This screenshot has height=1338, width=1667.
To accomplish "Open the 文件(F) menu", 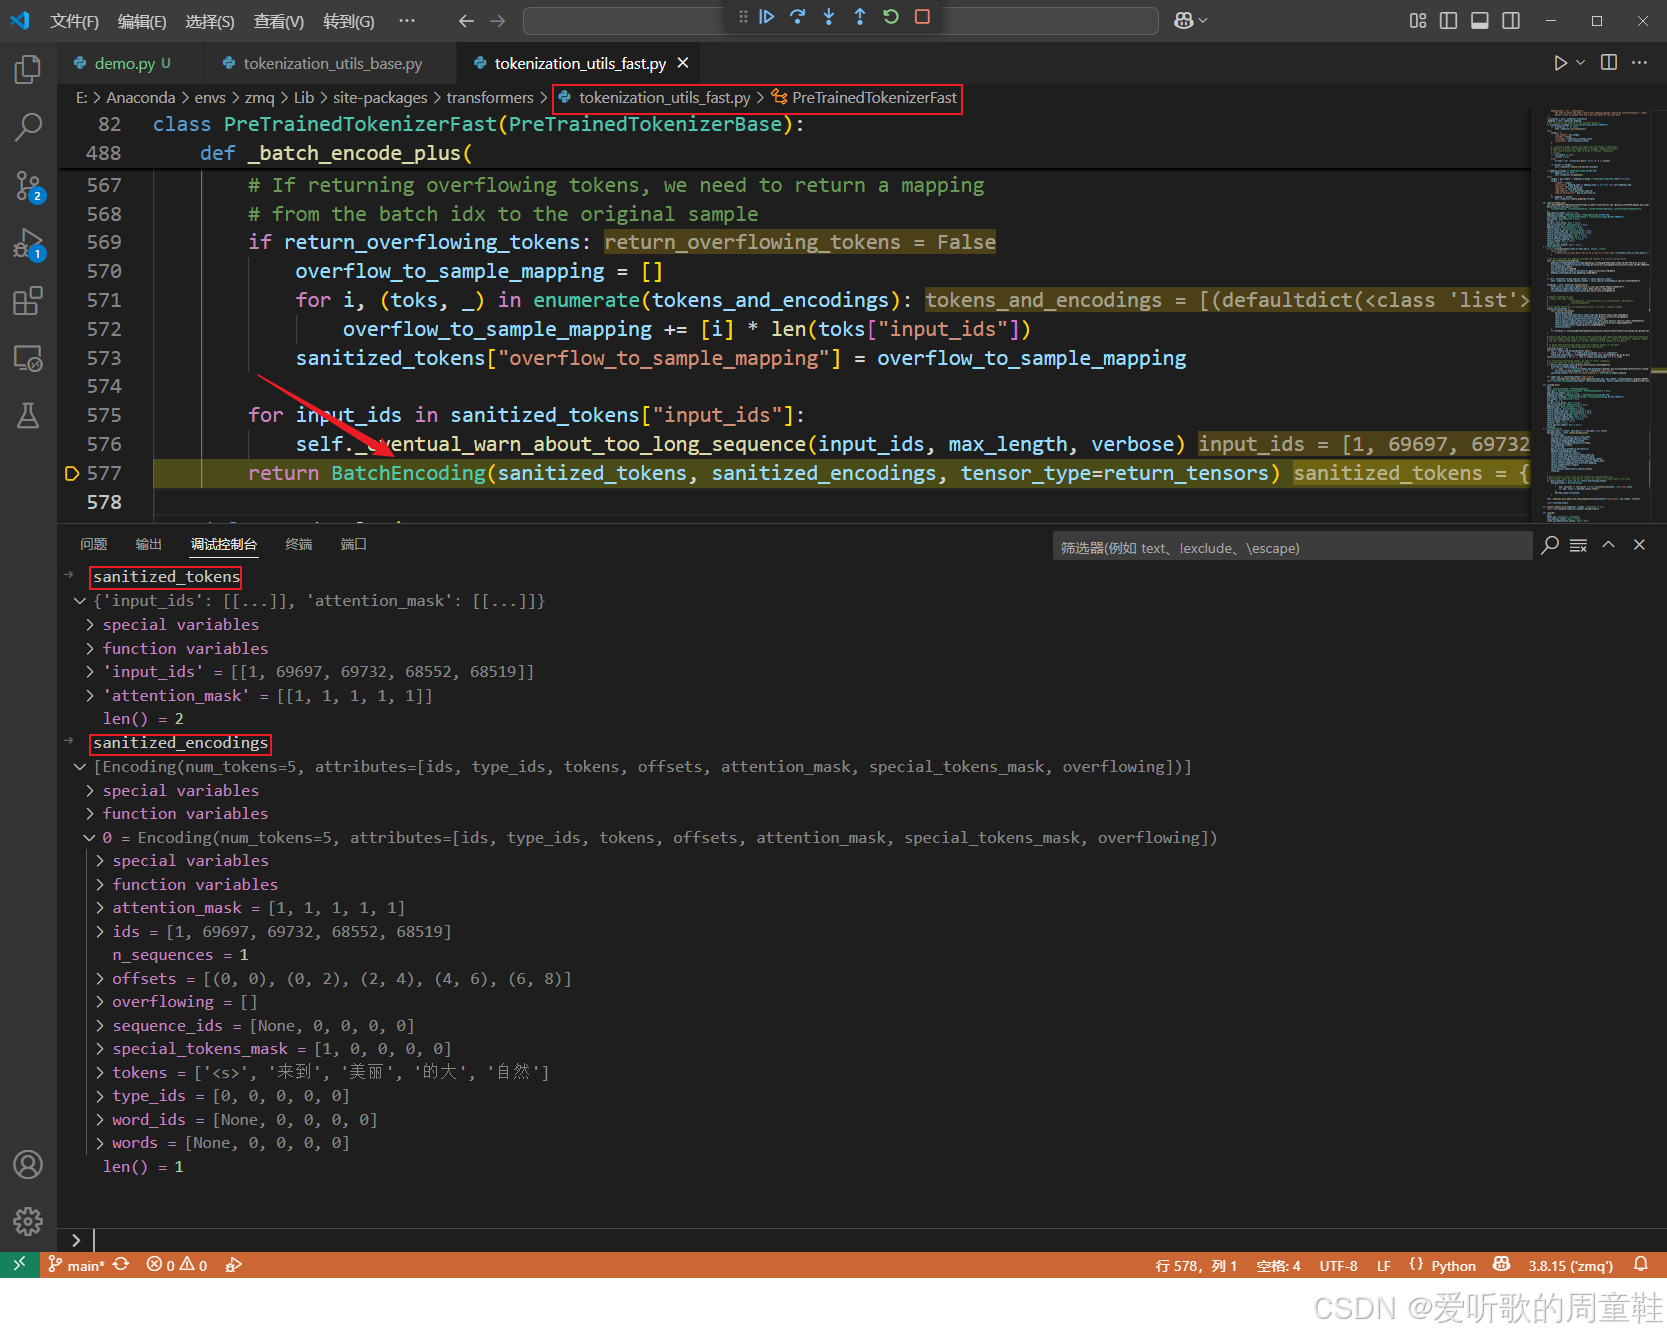I will 74,21.
